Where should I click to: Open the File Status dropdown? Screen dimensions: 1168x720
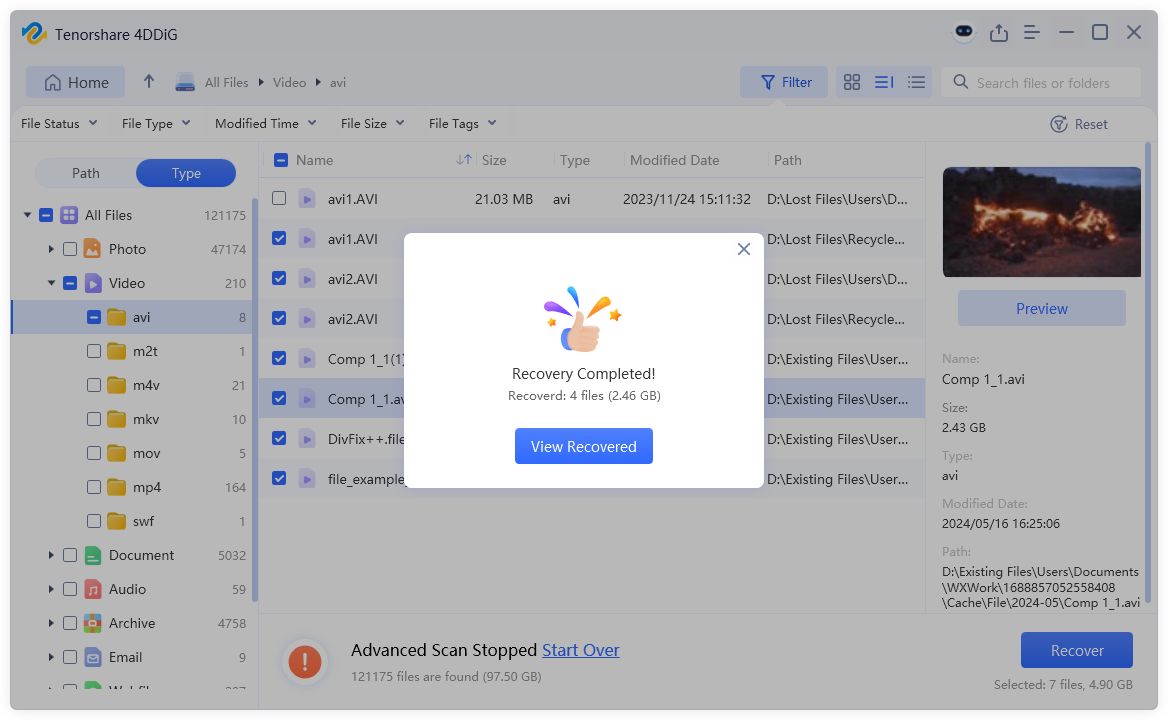(x=59, y=124)
